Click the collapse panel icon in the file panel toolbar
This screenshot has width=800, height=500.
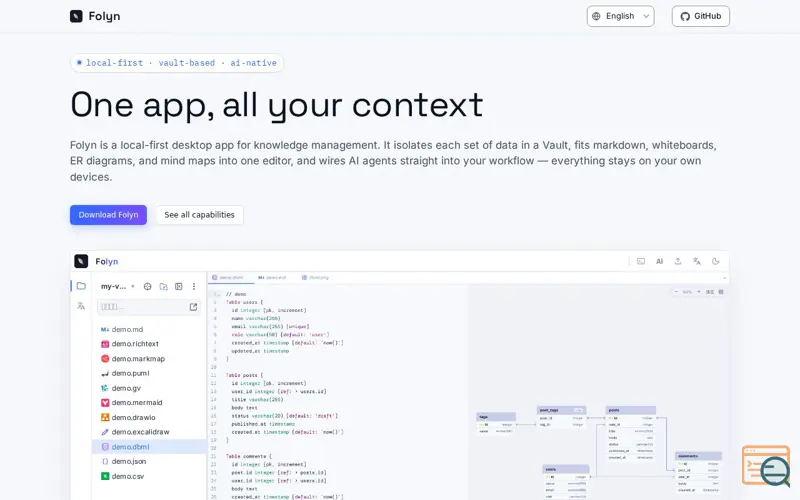[179, 287]
